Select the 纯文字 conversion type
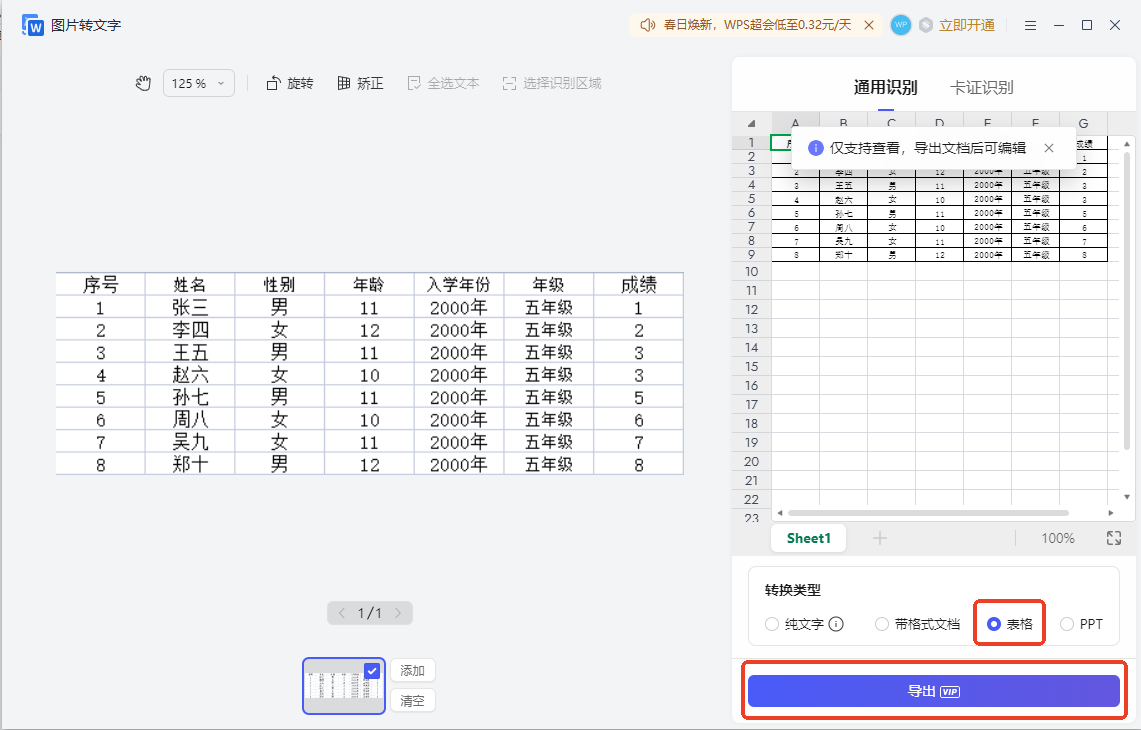Screen dimensions: 1141x730 point(771,623)
